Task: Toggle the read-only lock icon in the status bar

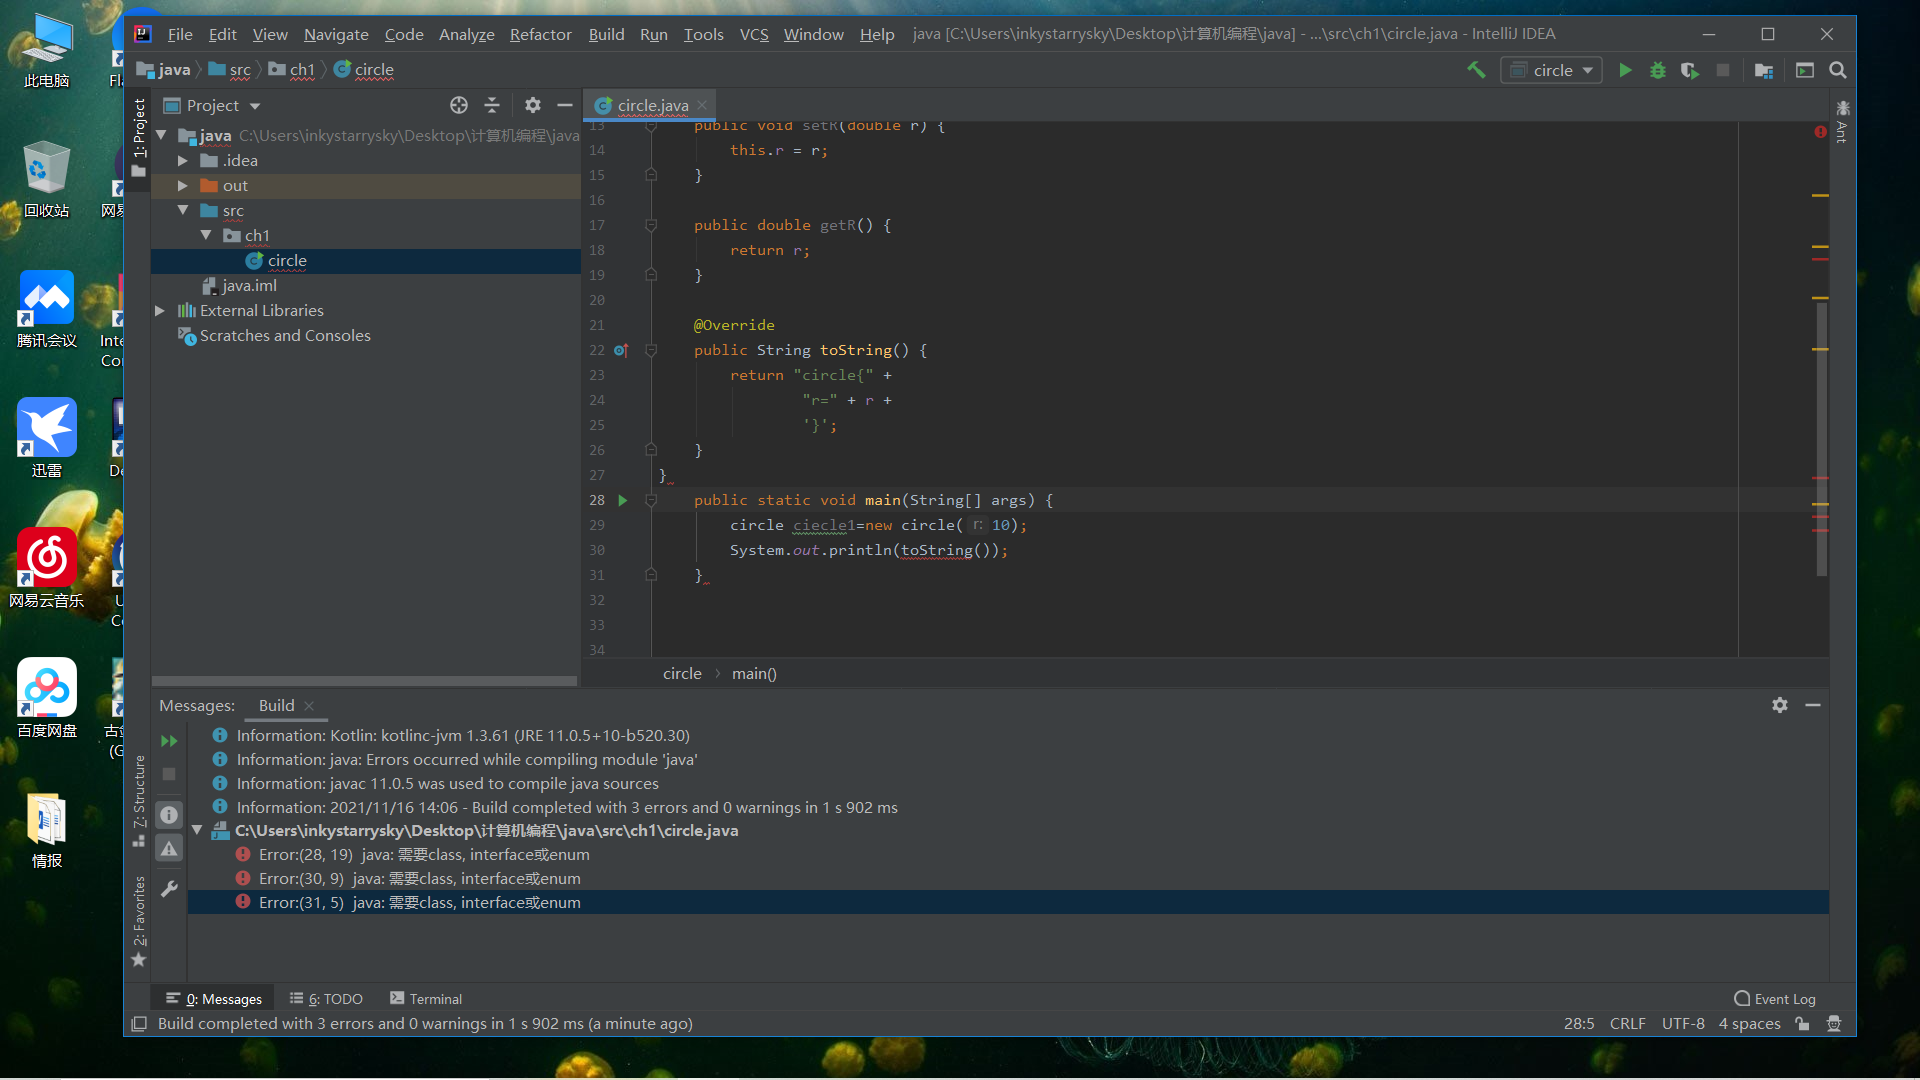Action: [x=1802, y=1023]
